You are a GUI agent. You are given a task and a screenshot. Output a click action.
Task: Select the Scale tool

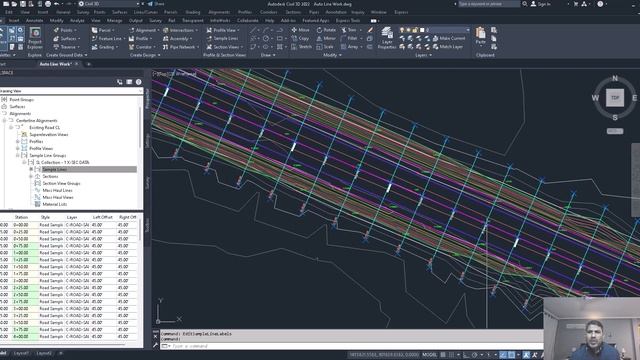(325, 47)
